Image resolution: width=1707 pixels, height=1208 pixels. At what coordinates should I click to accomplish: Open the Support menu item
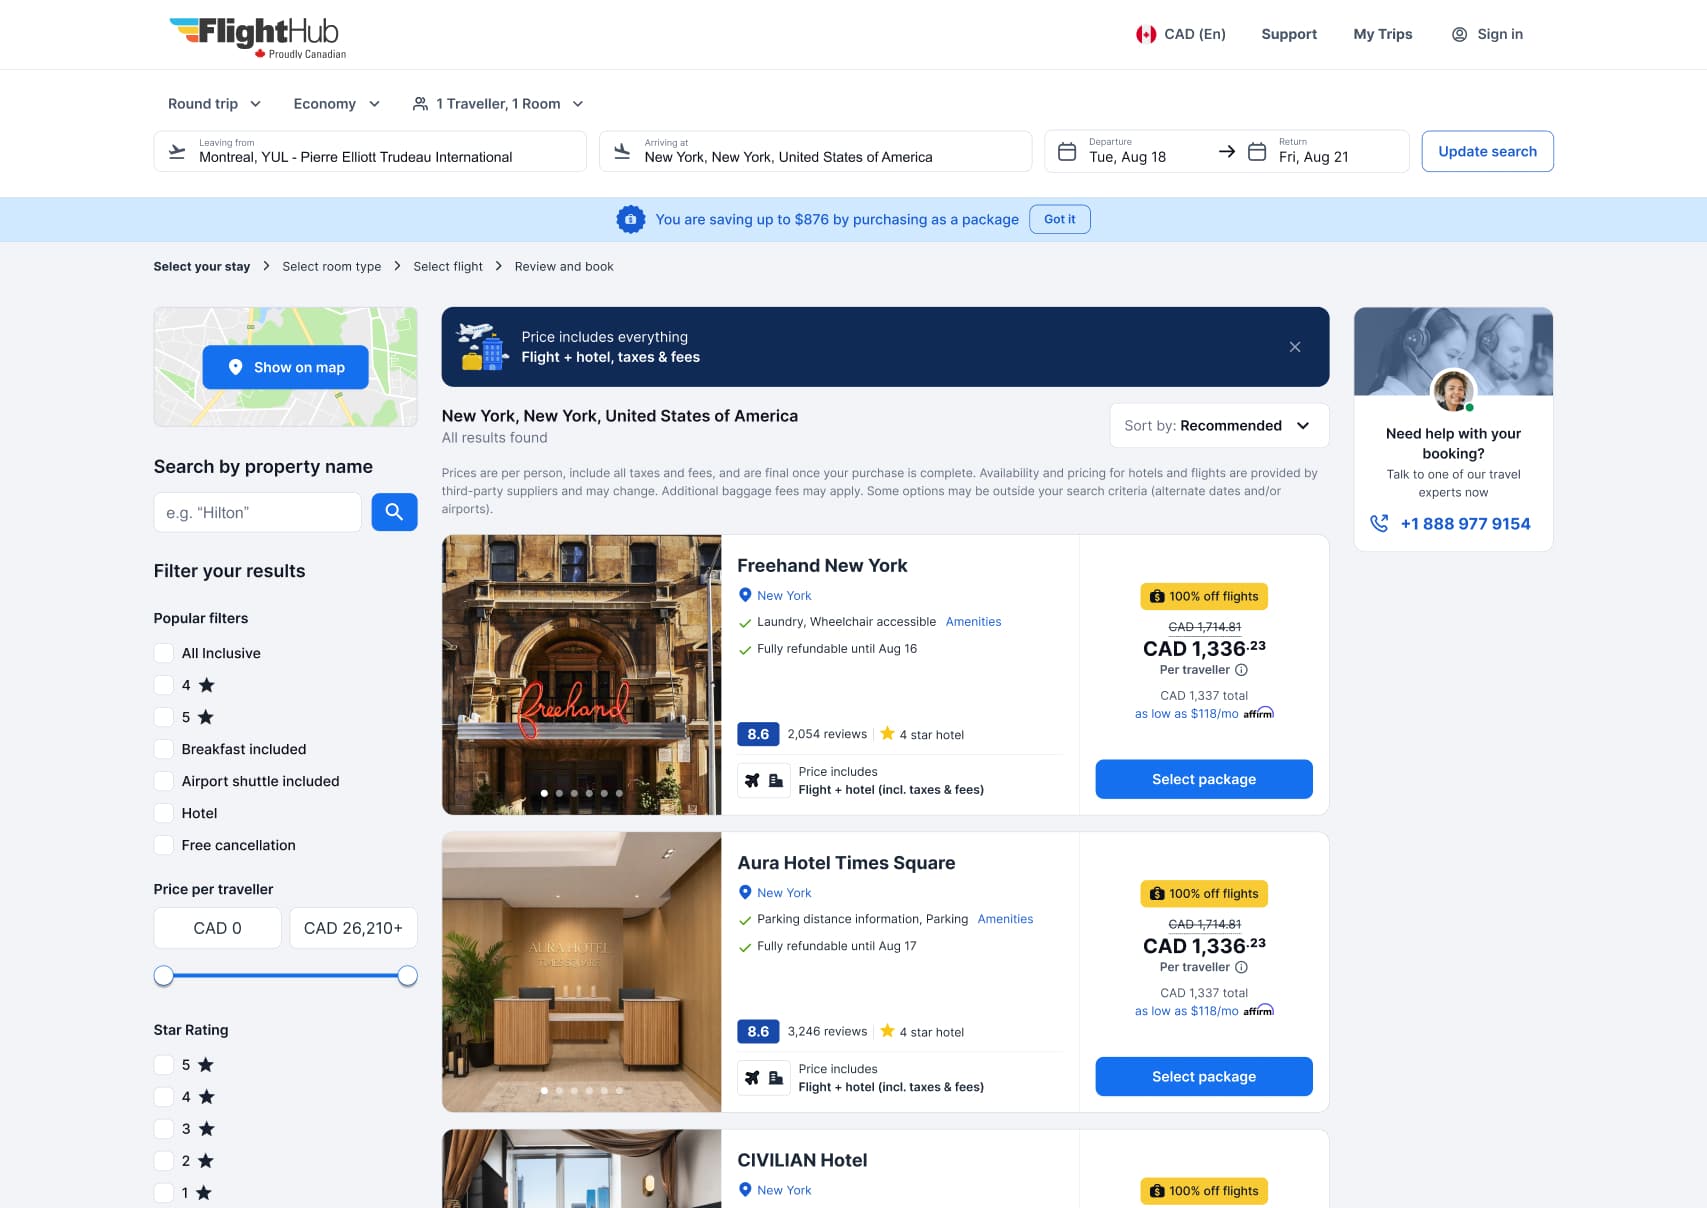click(x=1289, y=34)
